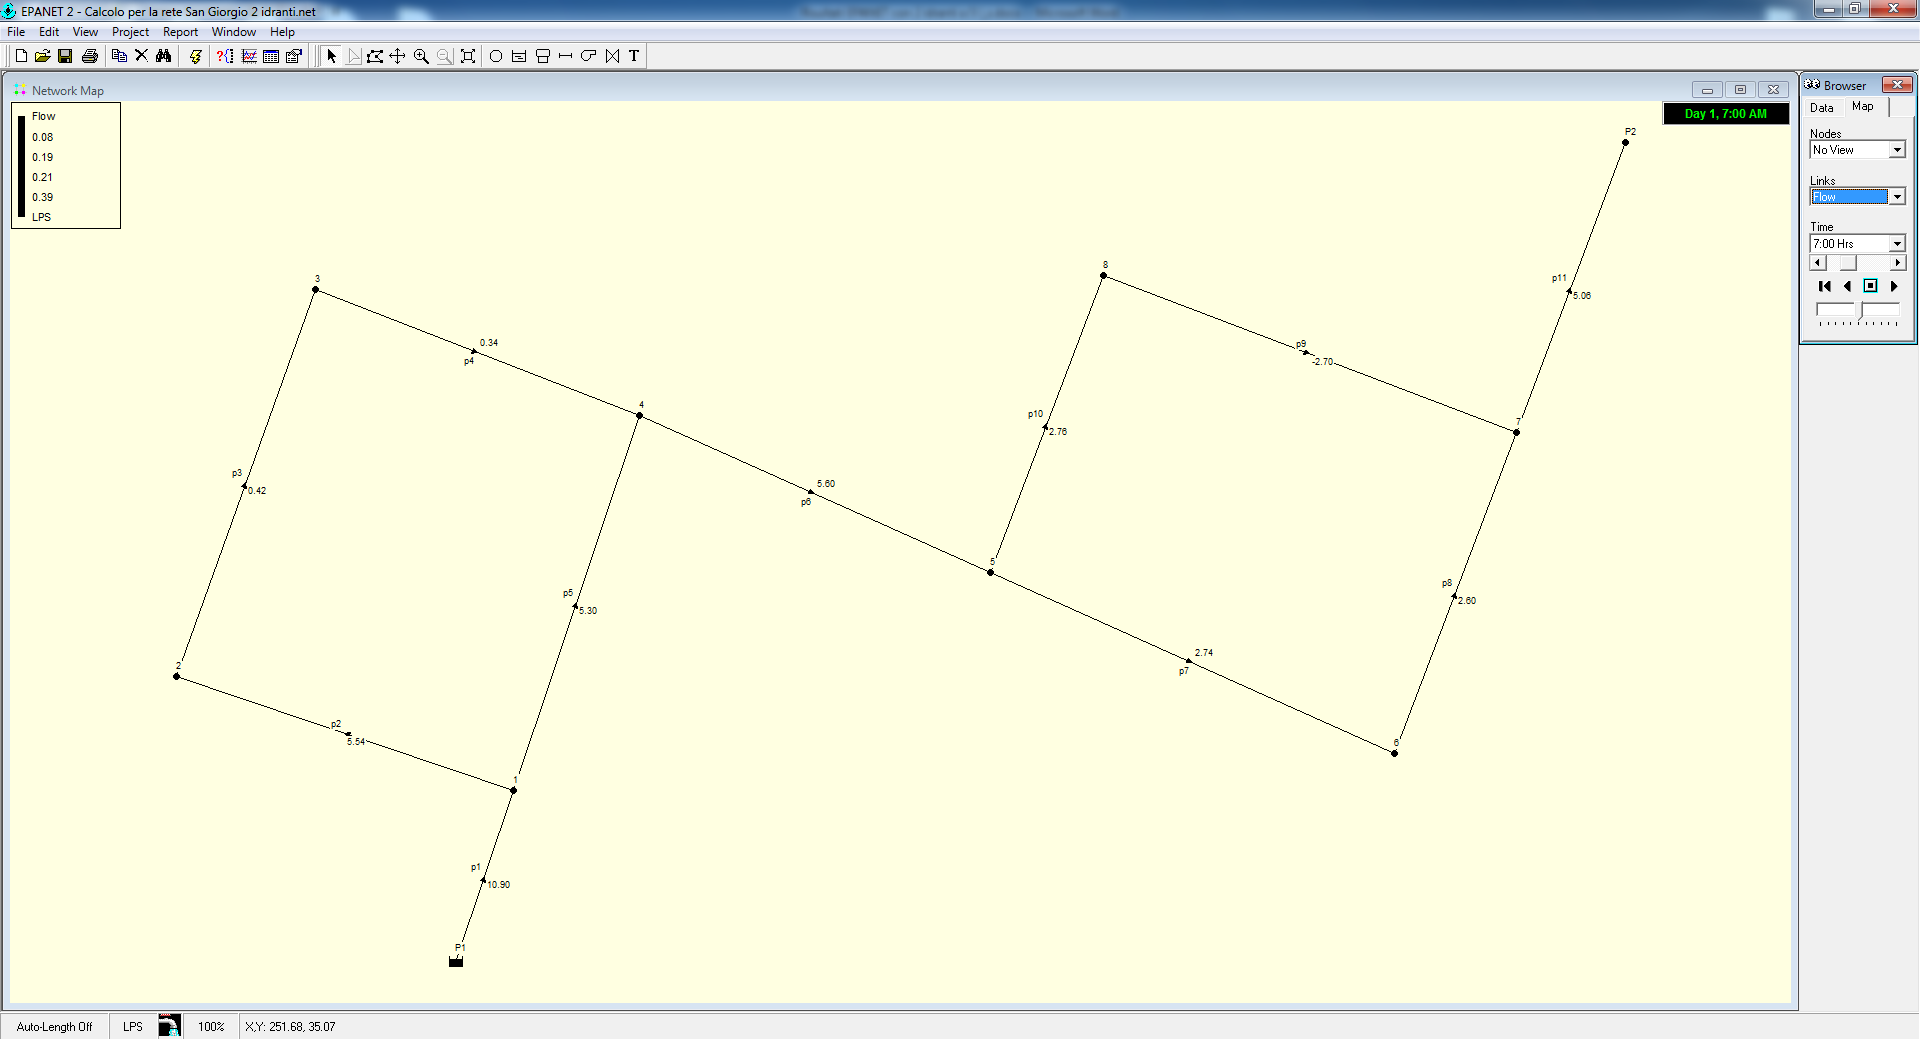Click flow value 10.90 on pipe p1

[x=499, y=885]
